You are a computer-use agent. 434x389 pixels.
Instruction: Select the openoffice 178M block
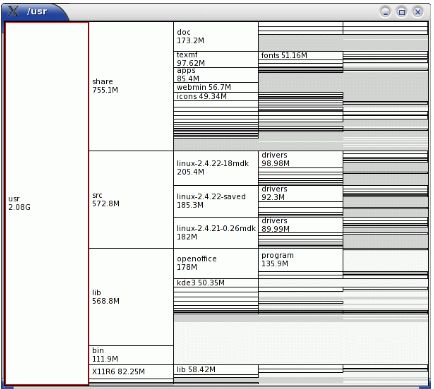click(216, 263)
